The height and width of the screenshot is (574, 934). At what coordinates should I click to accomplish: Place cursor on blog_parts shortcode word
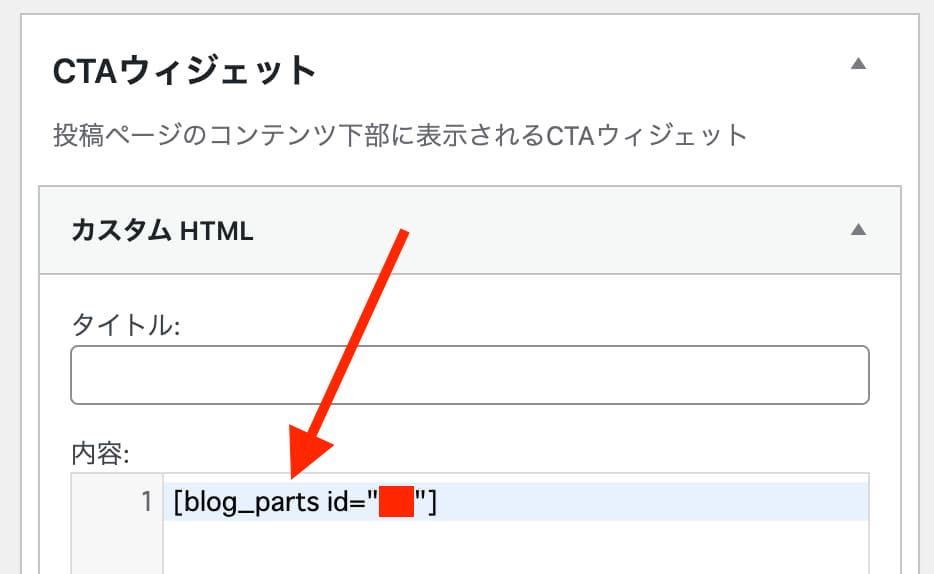pos(252,503)
